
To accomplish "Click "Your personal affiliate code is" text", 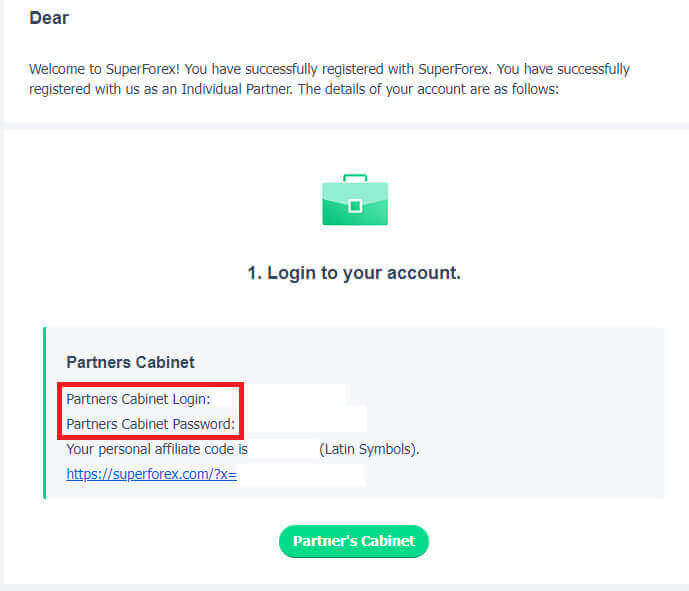I will coord(156,449).
